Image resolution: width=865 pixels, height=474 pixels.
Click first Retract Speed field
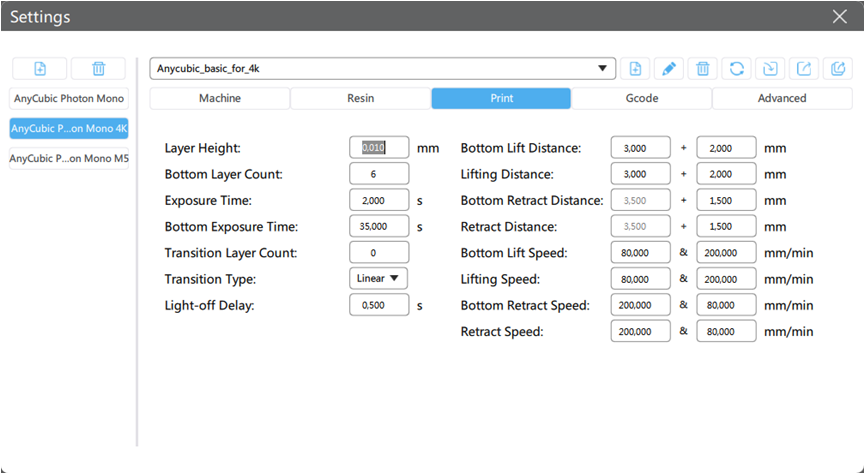[x=640, y=332]
